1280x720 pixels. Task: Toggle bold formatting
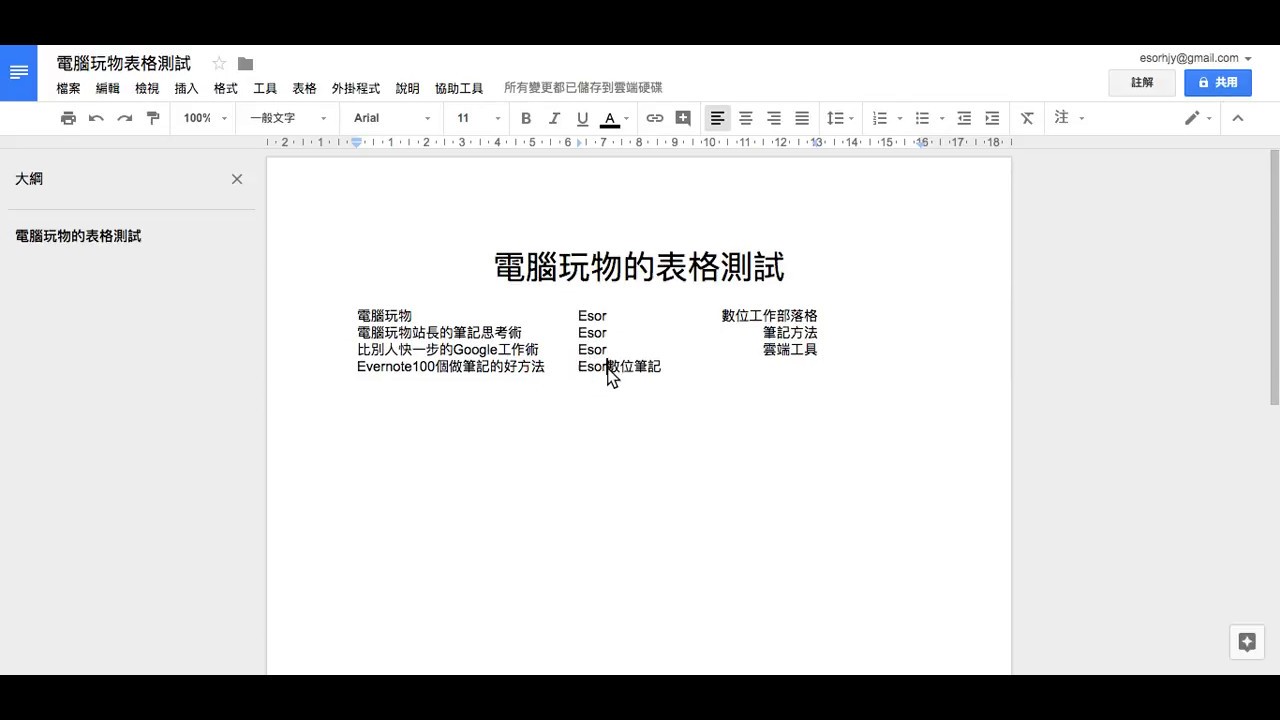coord(526,118)
